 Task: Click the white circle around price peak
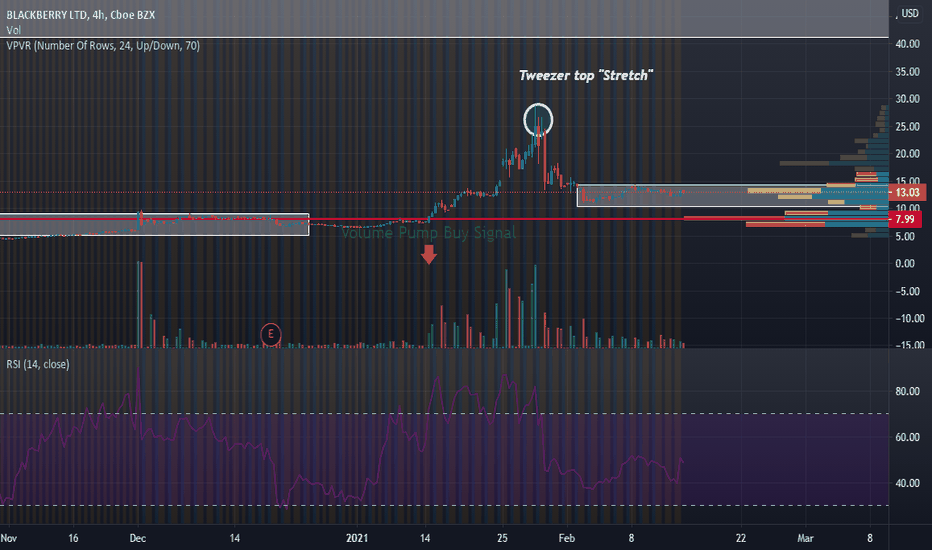click(538, 120)
